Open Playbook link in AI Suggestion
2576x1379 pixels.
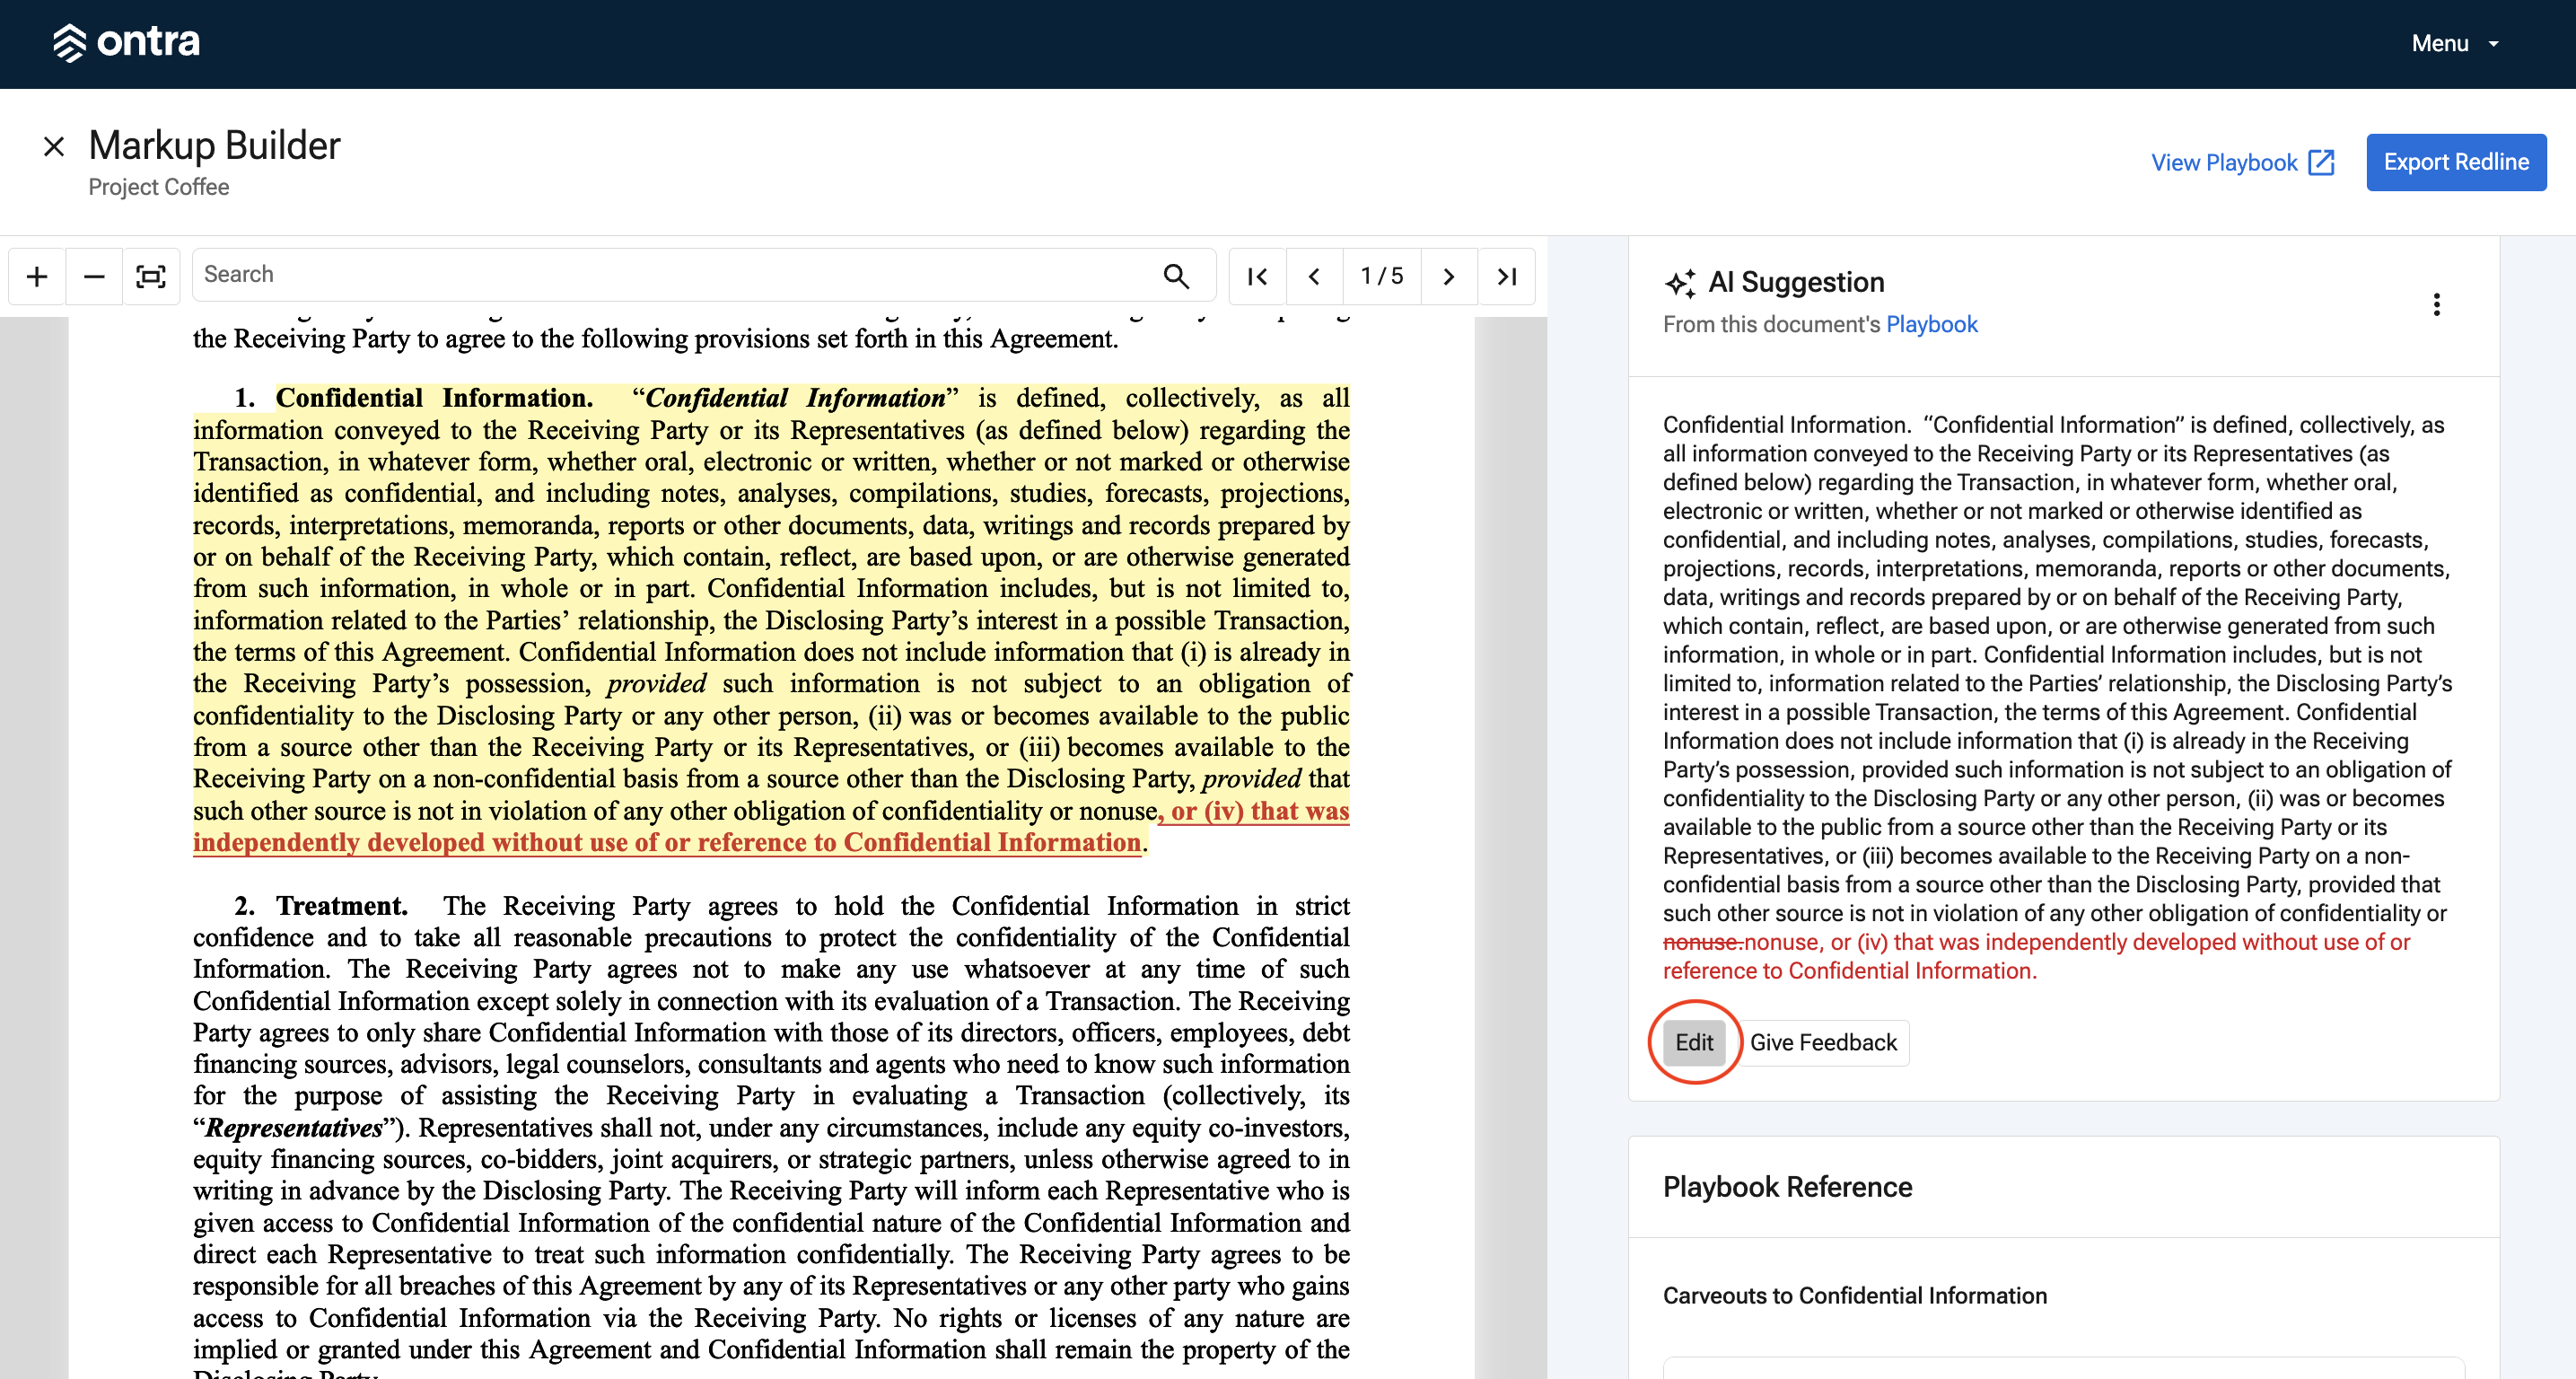click(x=1931, y=324)
